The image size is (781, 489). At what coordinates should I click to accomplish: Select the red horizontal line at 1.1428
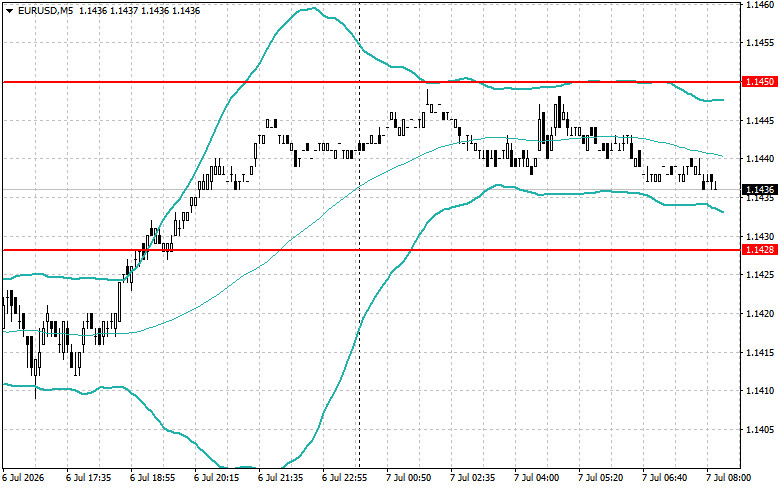pyautogui.click(x=371, y=249)
